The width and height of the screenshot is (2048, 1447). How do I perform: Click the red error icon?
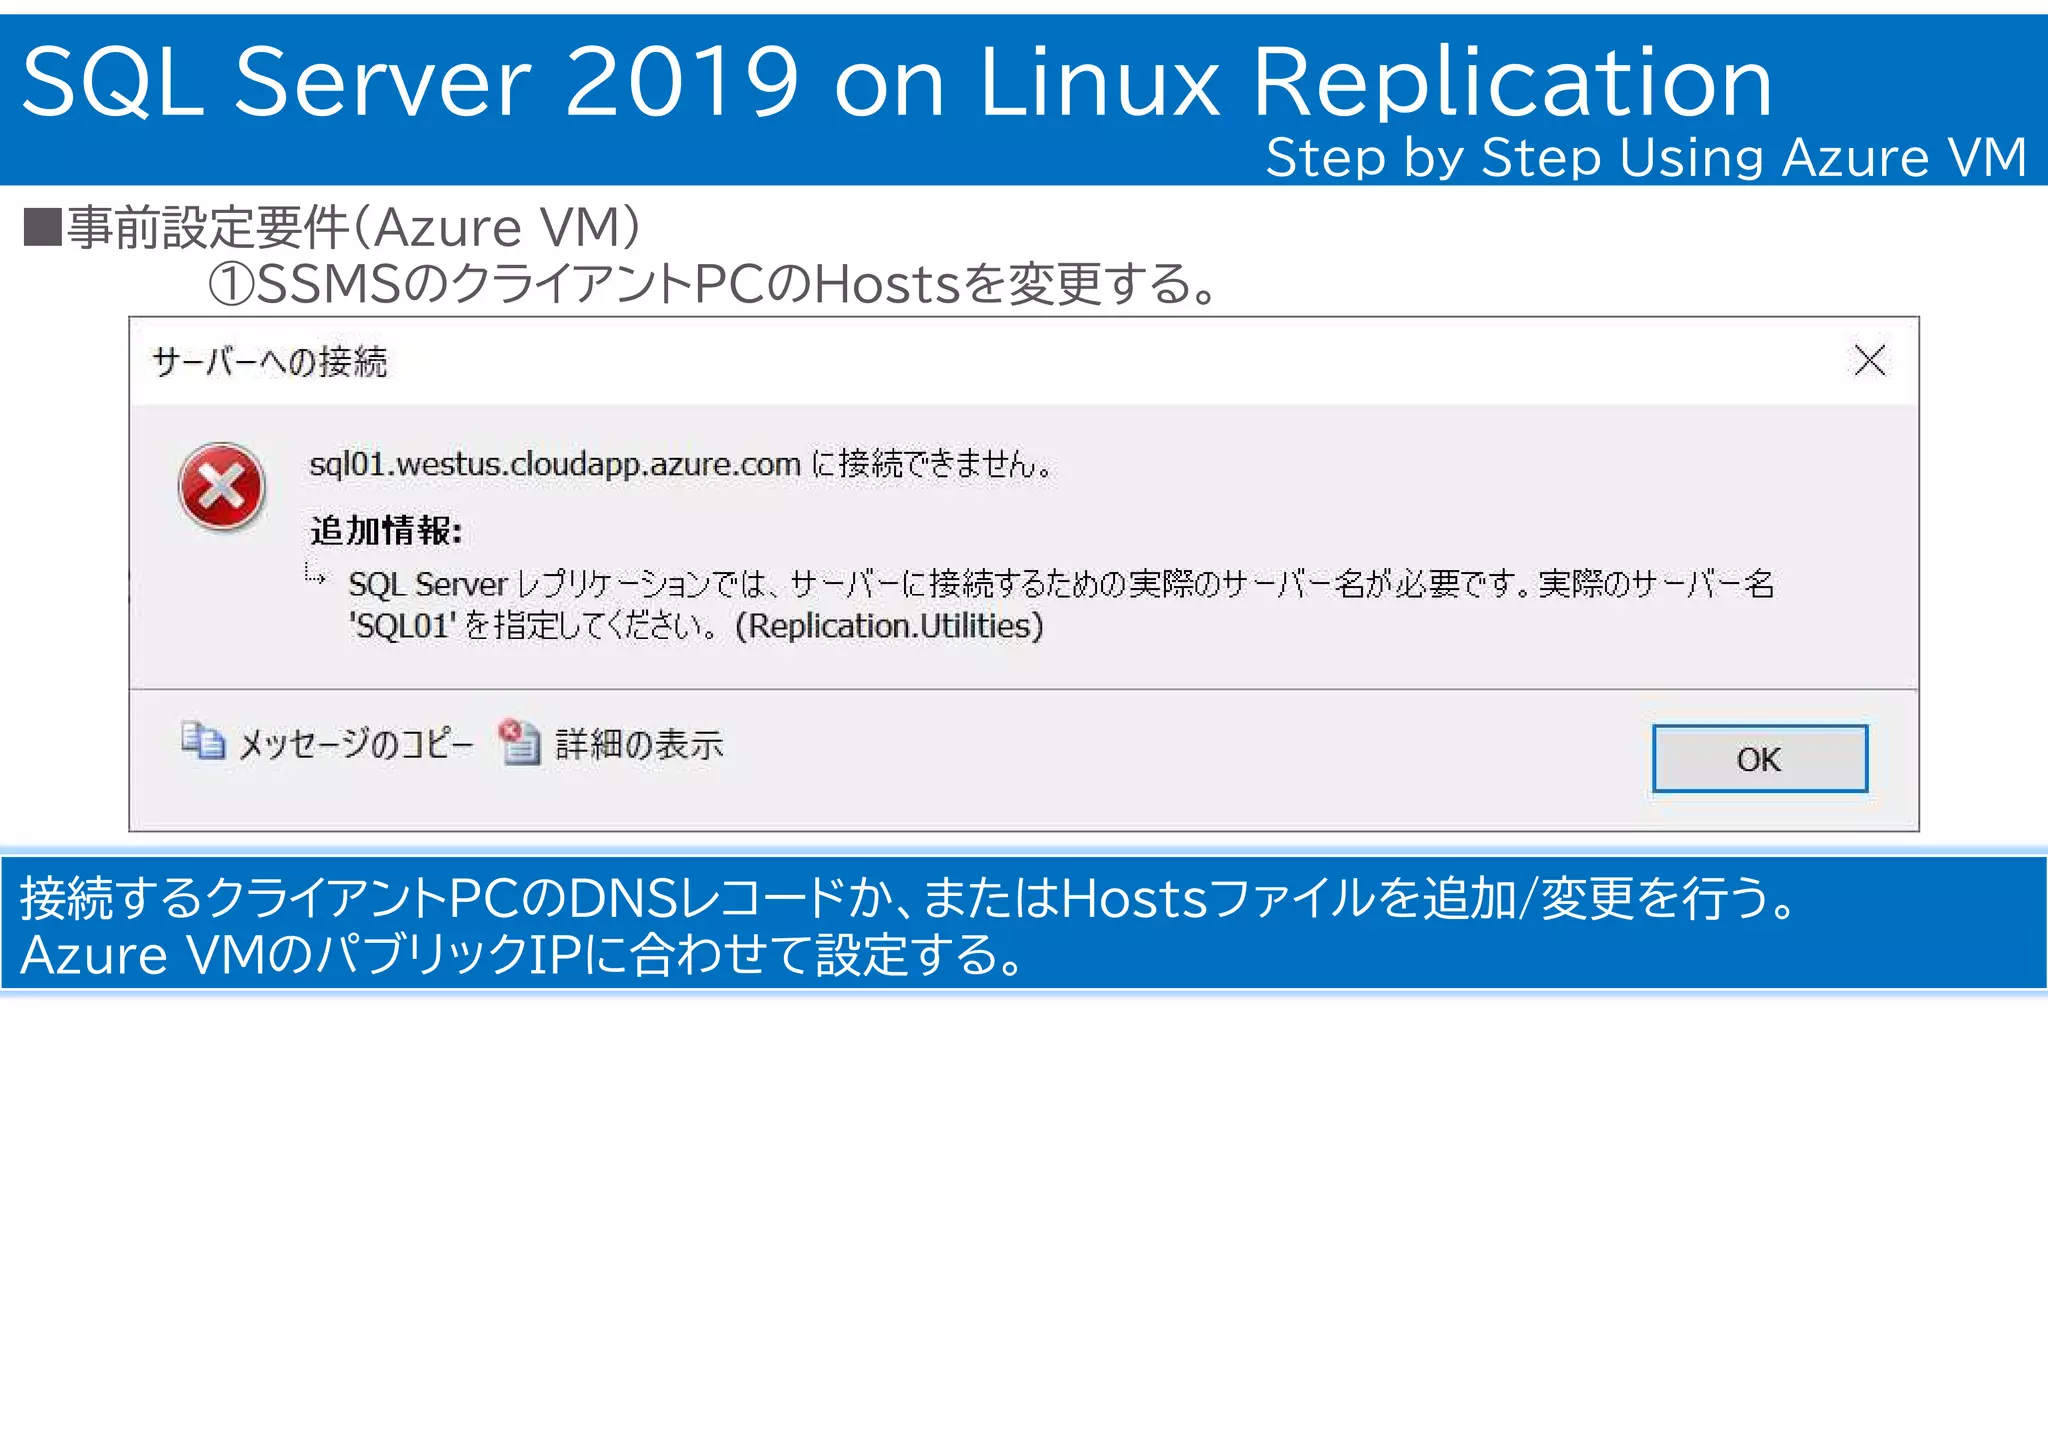point(222,487)
